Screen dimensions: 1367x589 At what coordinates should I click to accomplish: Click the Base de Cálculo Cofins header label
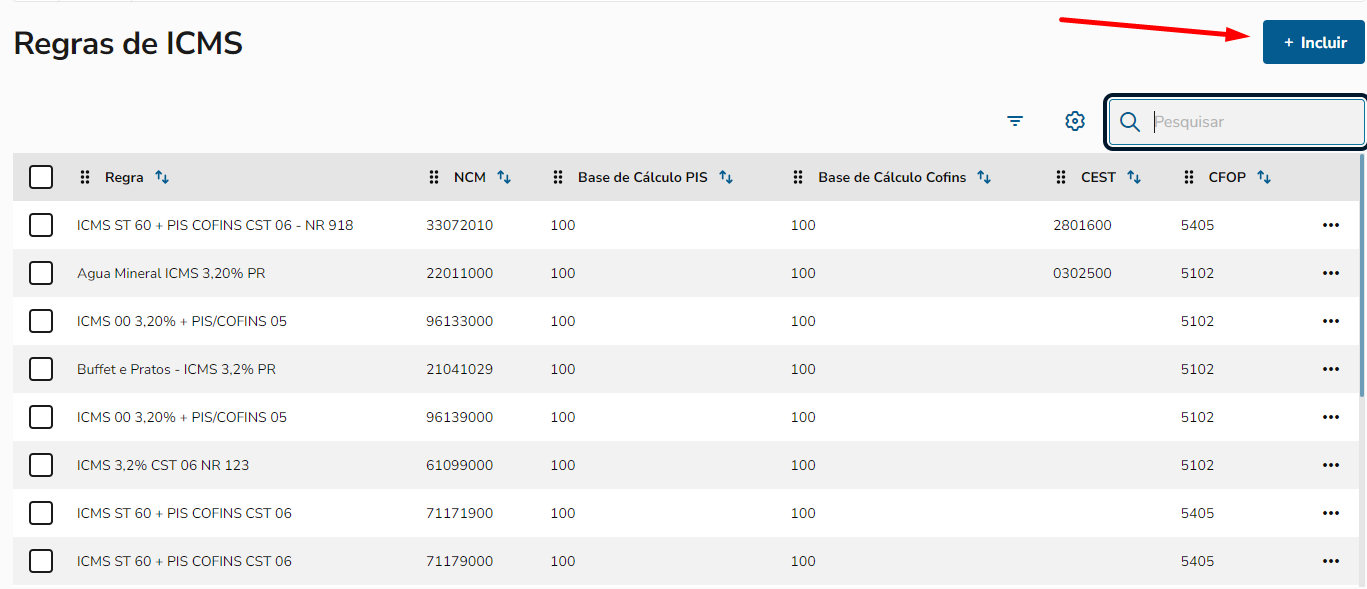892,177
